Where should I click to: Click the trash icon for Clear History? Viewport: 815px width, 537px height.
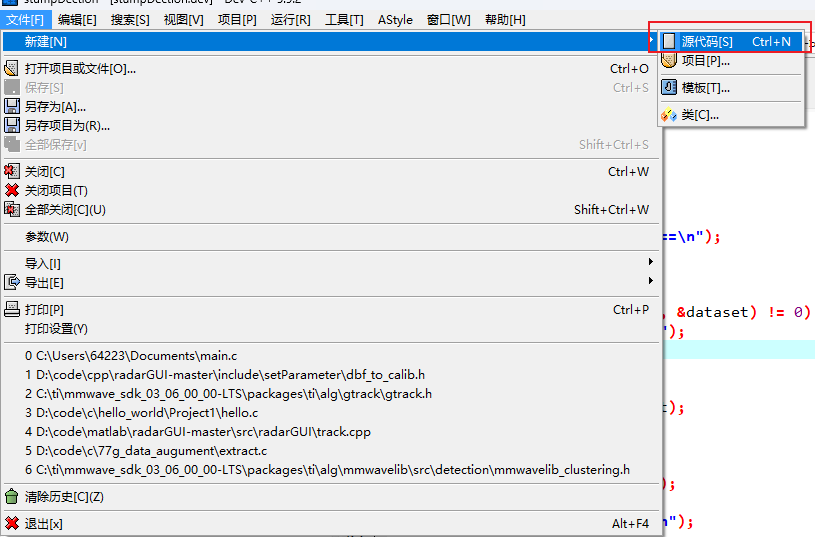point(11,496)
